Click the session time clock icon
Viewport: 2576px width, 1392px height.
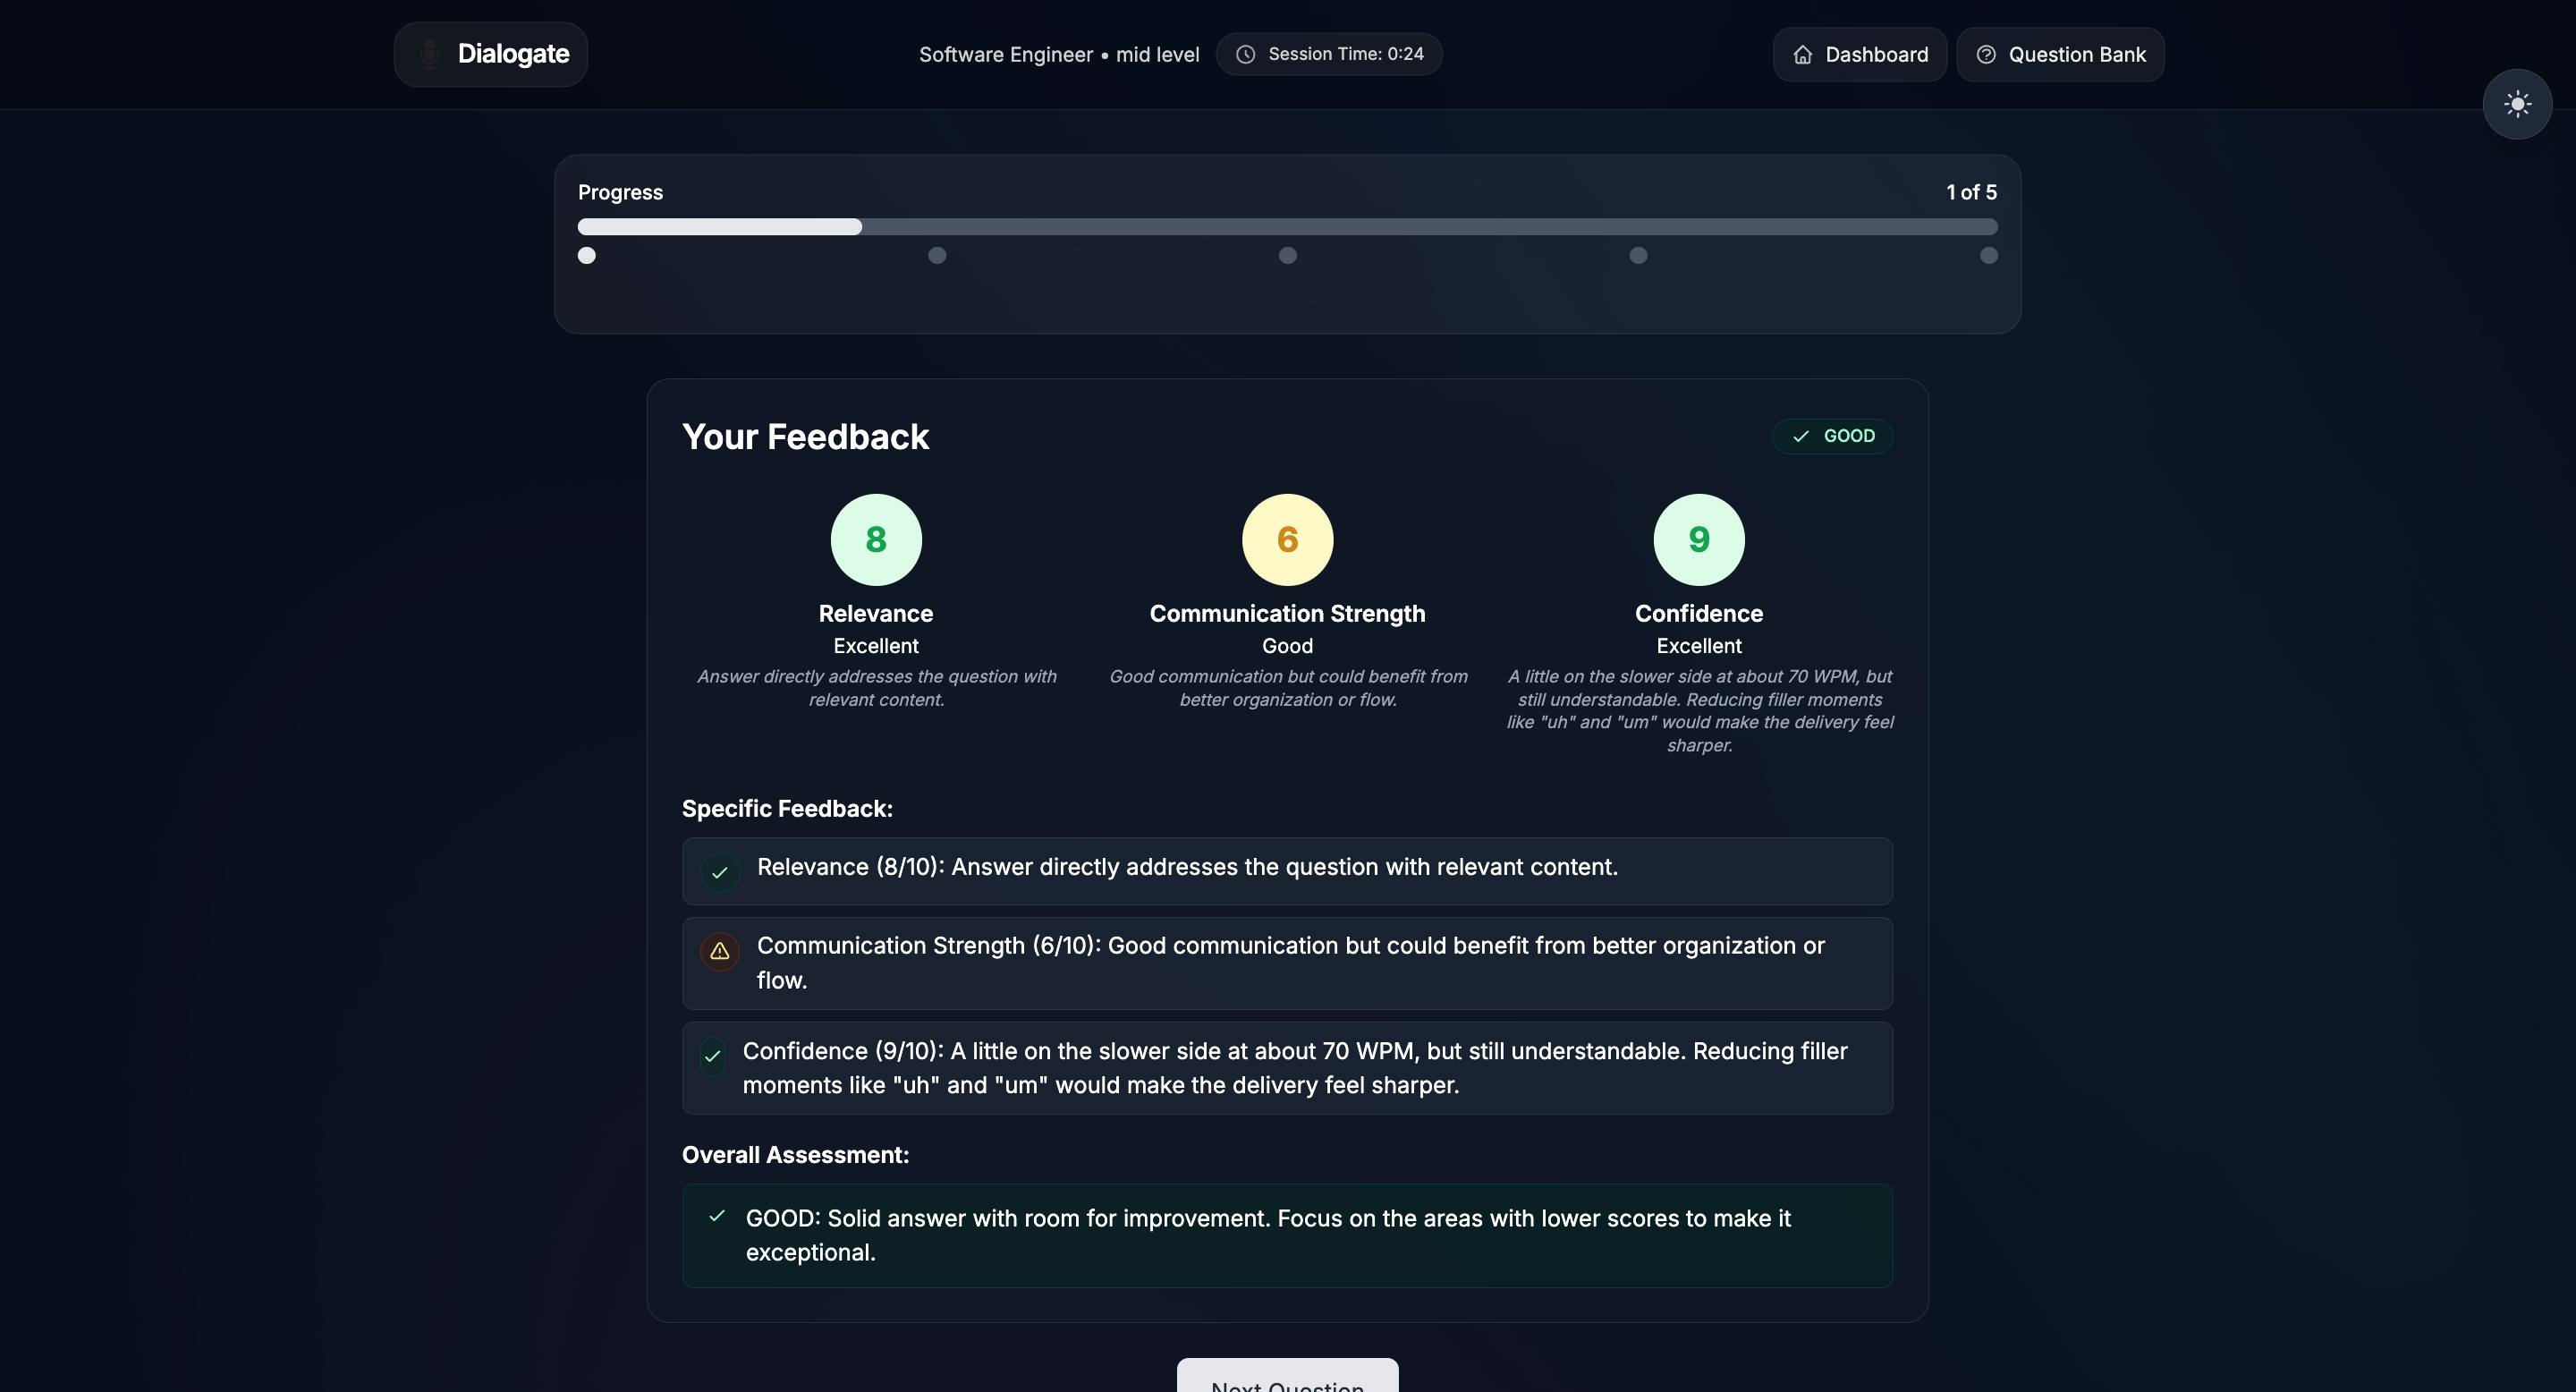click(x=1245, y=54)
